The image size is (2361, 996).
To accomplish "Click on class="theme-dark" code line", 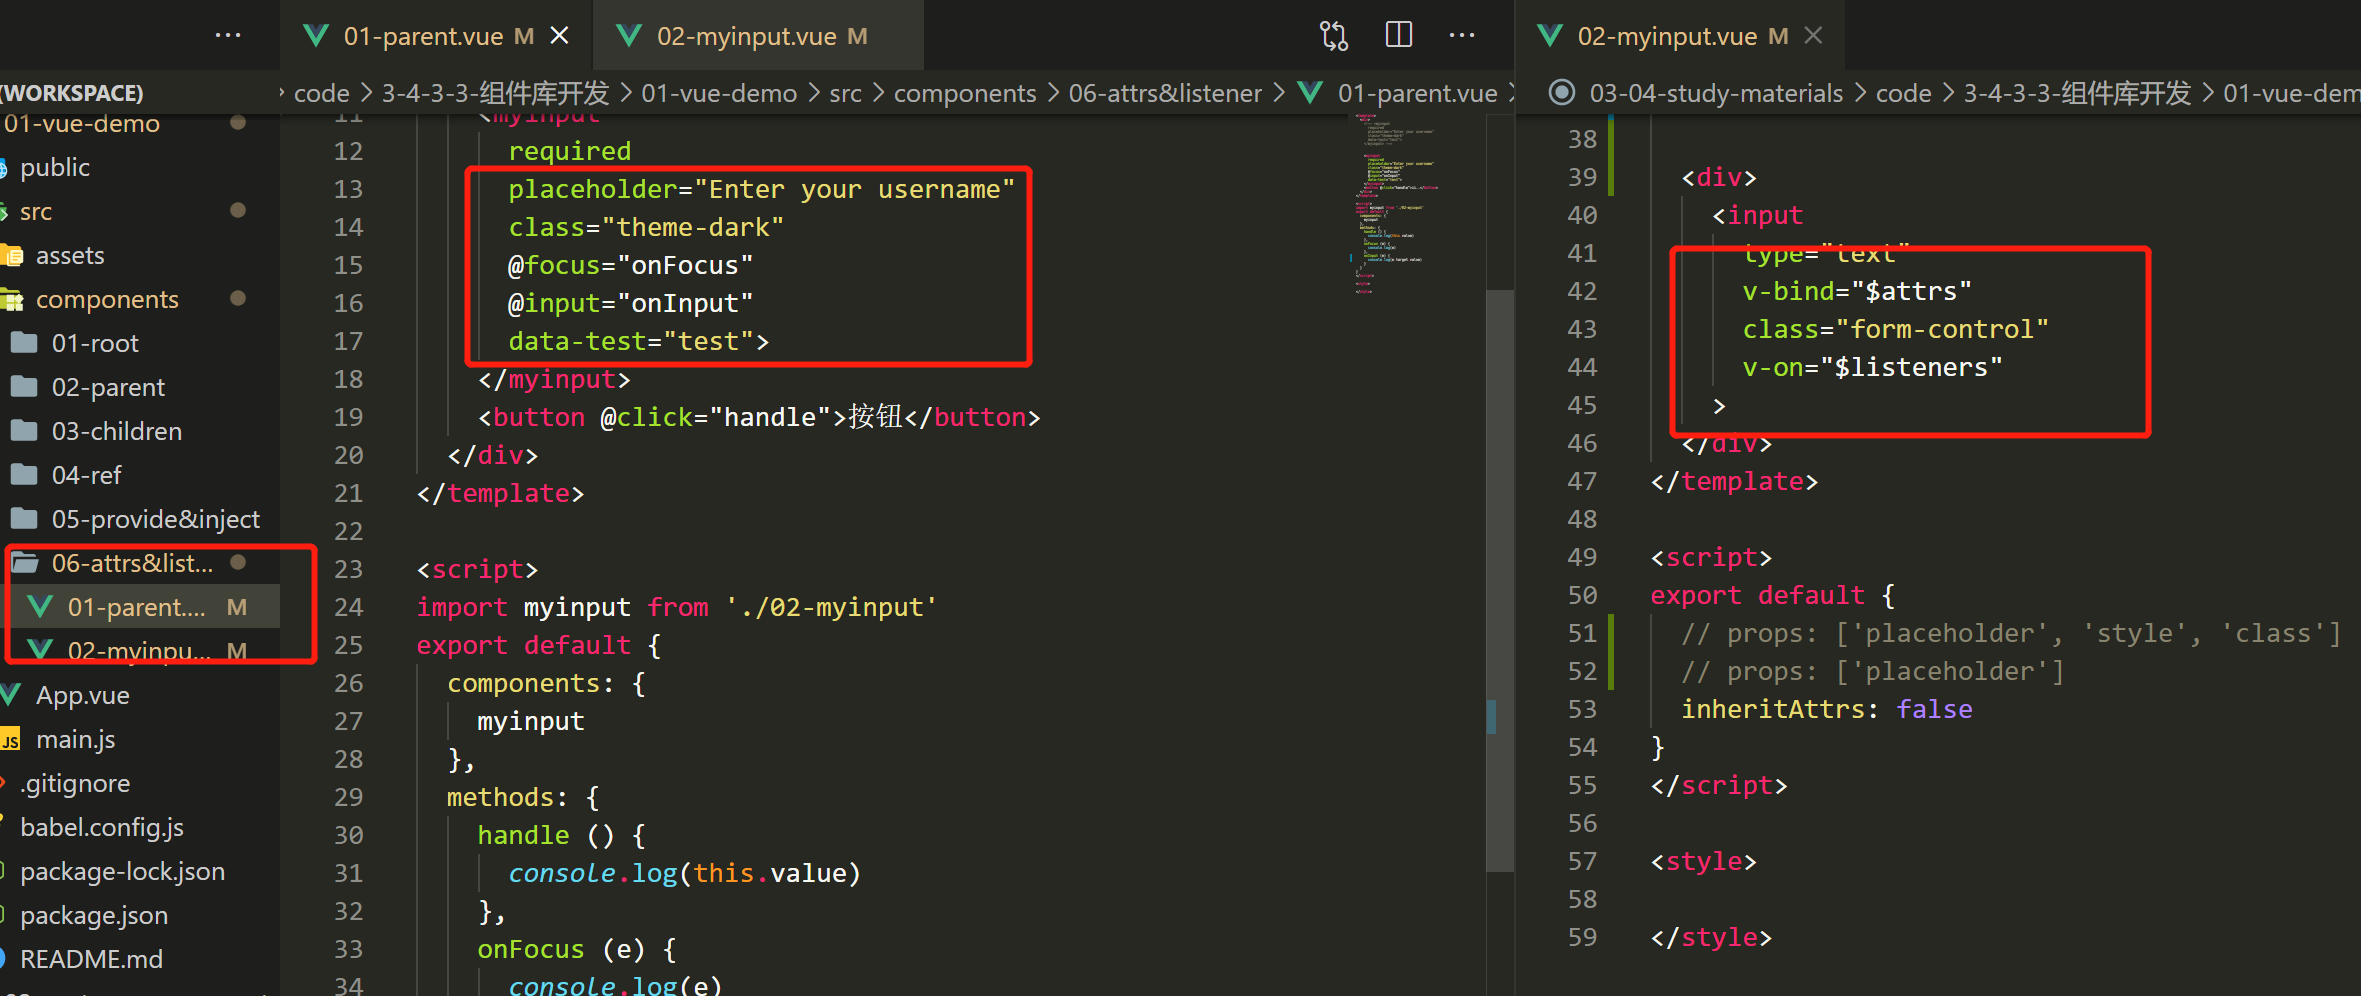I will pyautogui.click(x=646, y=227).
